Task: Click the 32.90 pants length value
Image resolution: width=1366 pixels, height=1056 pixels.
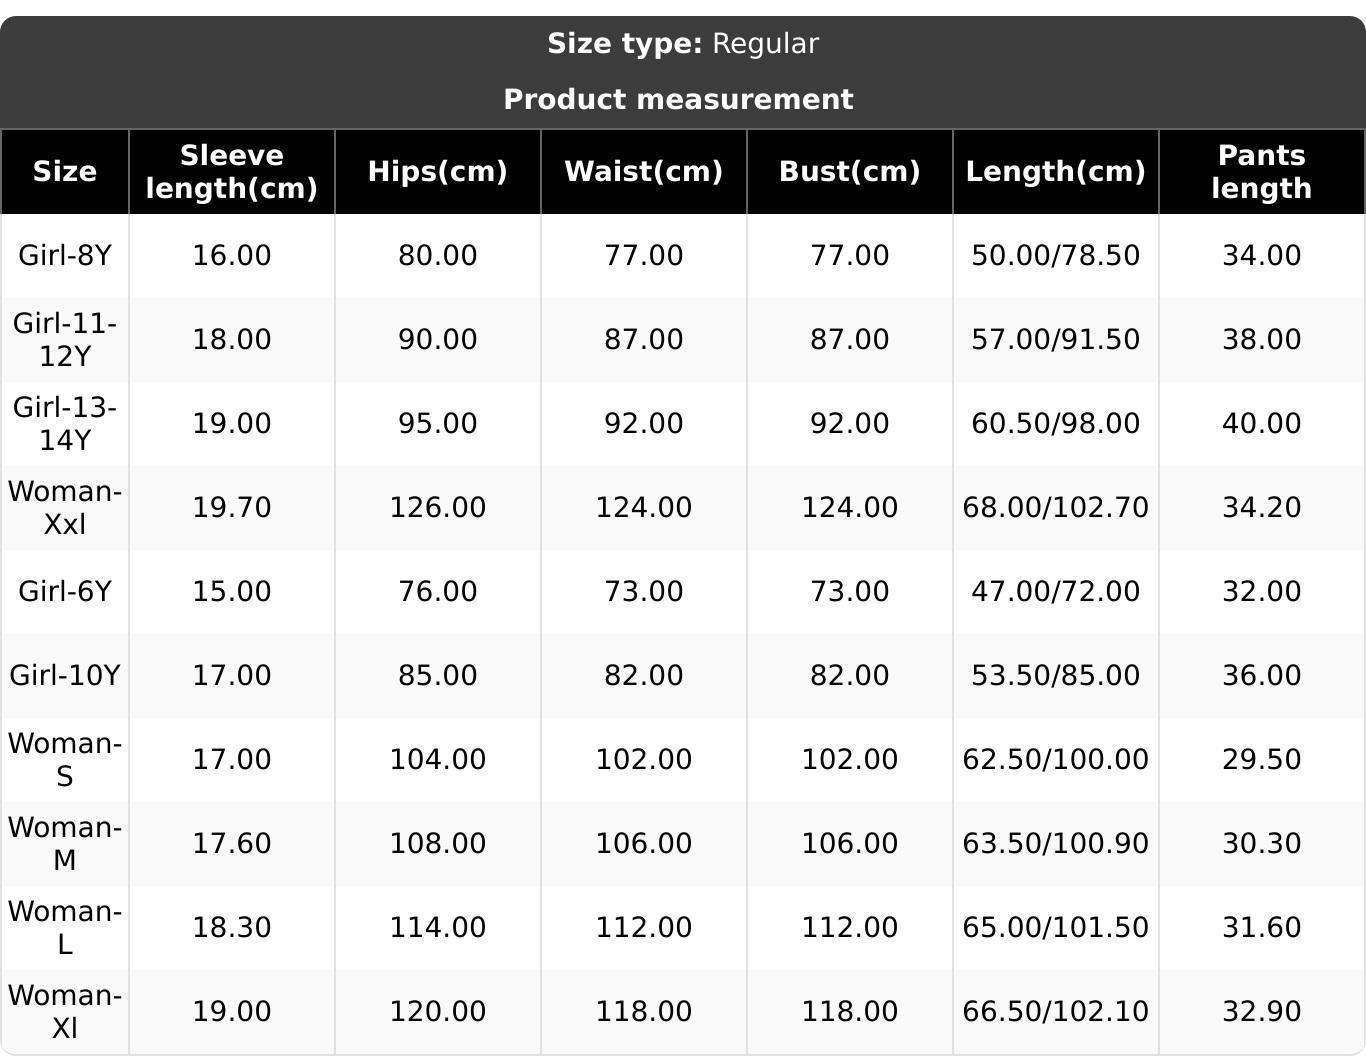Action: pyautogui.click(x=1261, y=1011)
